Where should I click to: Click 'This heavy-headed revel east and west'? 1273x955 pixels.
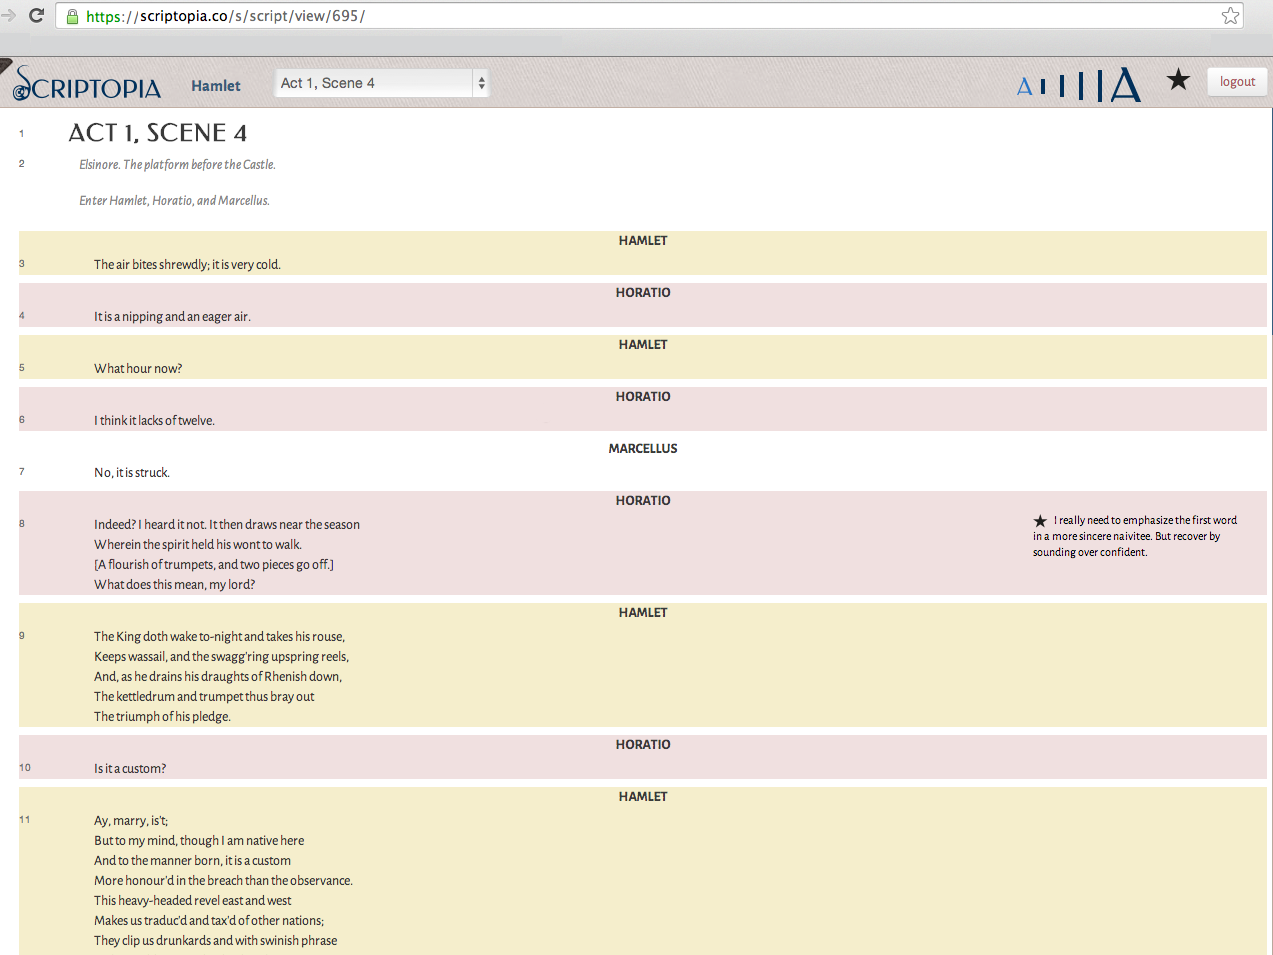click(x=193, y=901)
